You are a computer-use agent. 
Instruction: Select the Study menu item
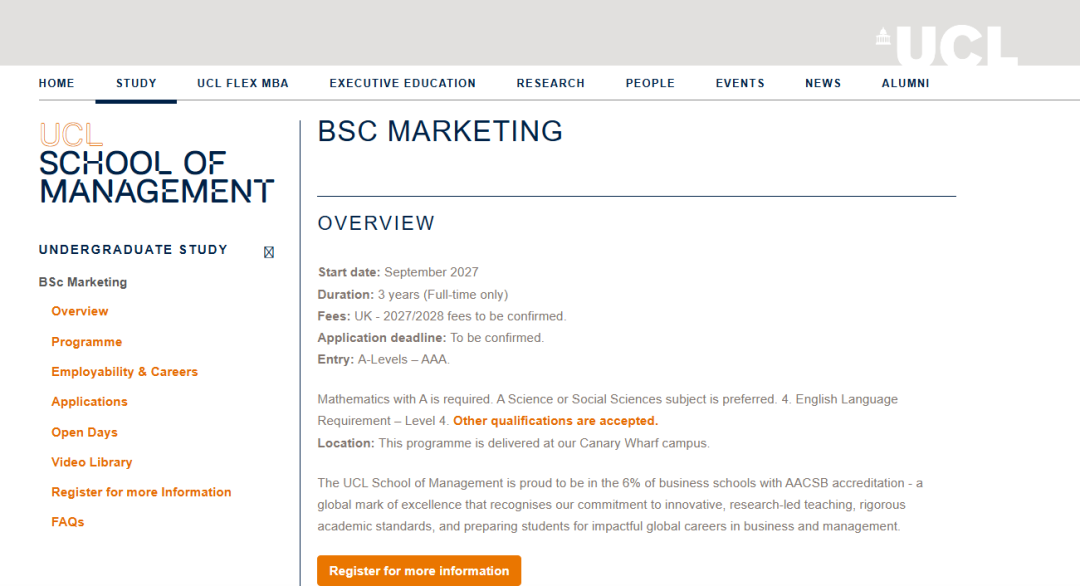[x=136, y=83]
